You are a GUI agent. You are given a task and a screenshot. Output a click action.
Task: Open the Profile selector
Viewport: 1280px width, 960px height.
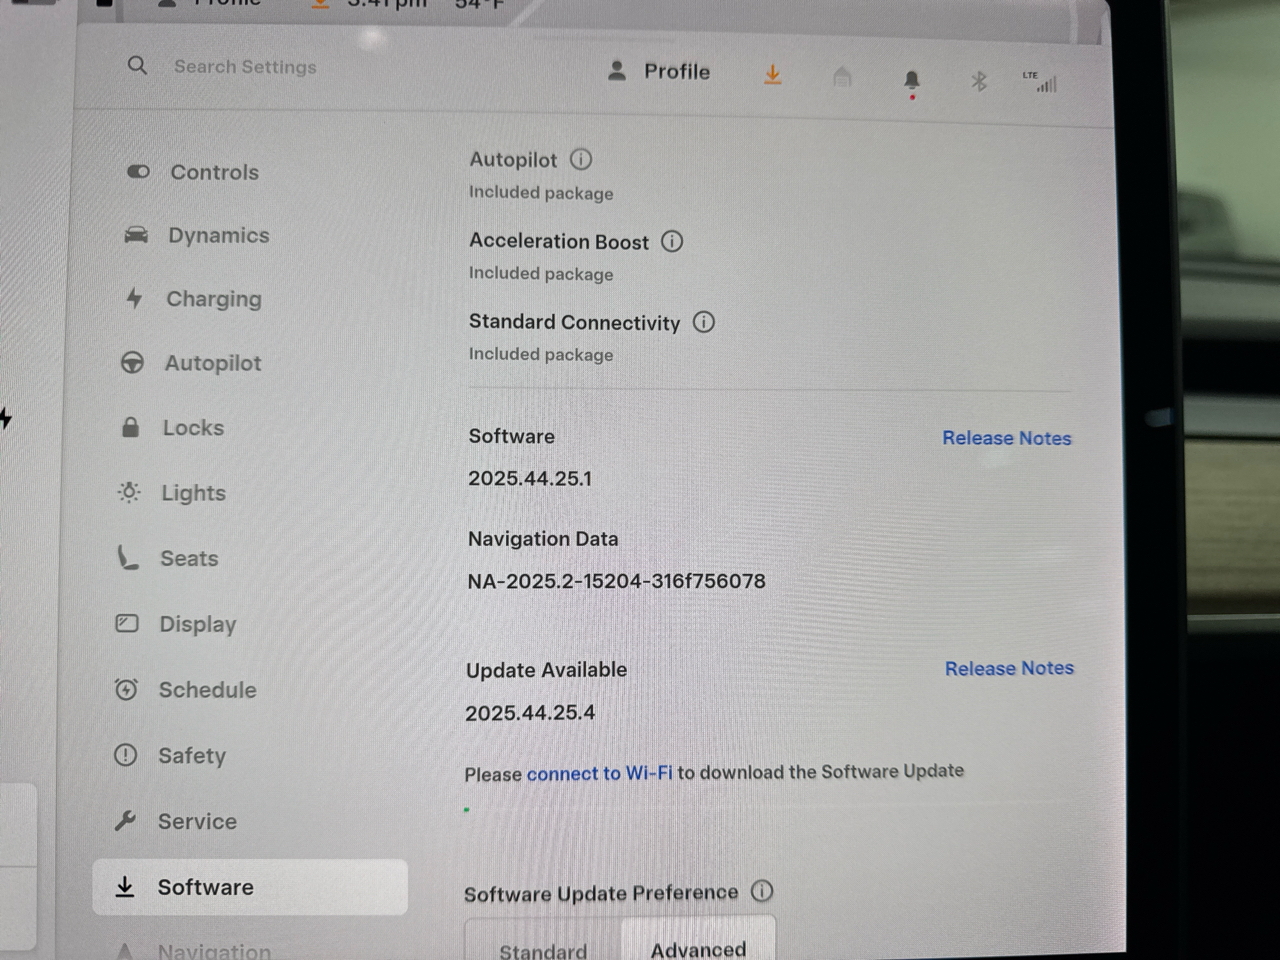659,71
